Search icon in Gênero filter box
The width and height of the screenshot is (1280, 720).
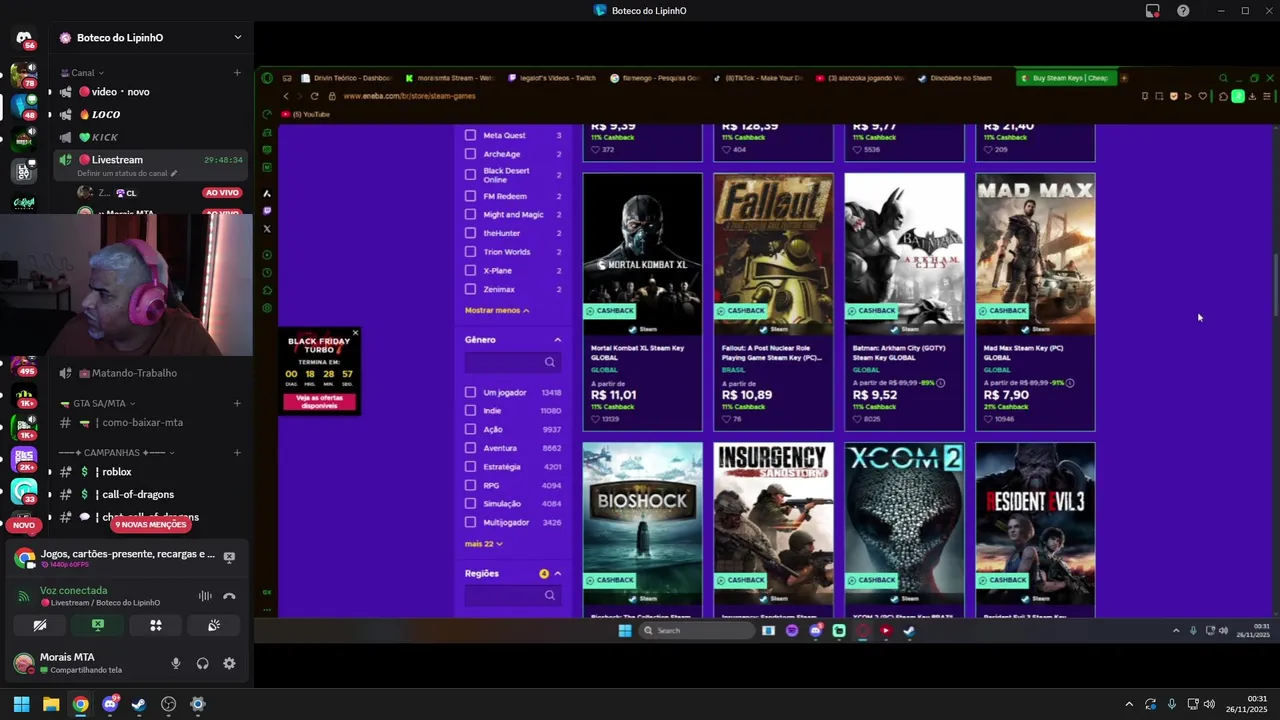point(549,362)
